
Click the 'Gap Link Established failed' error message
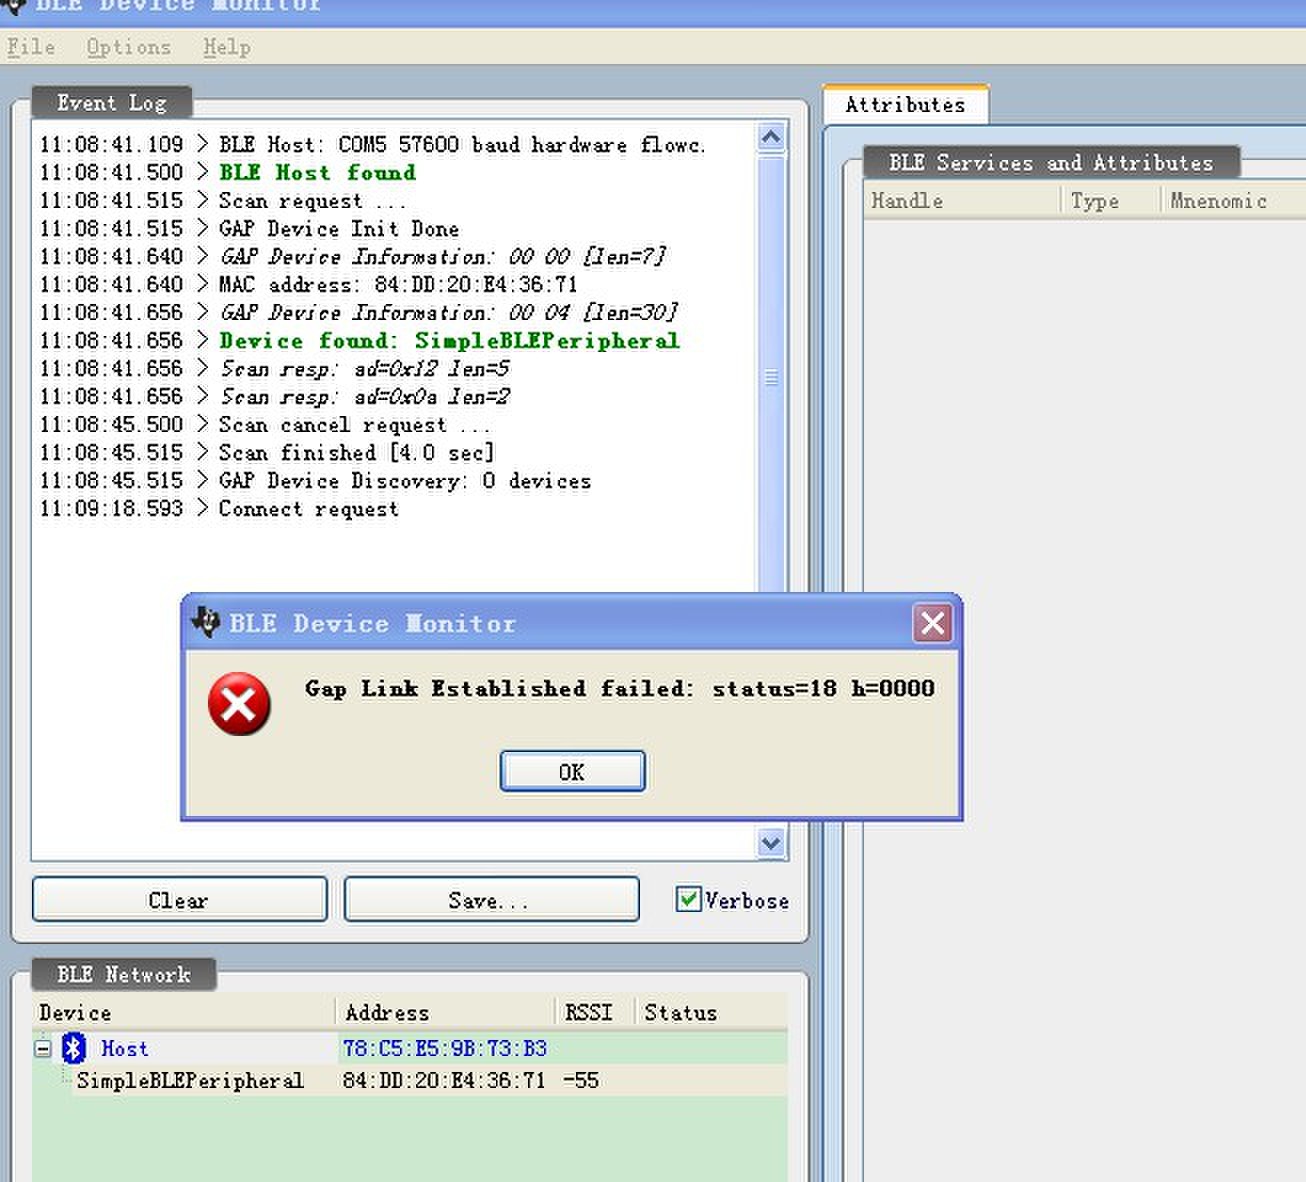(x=620, y=688)
